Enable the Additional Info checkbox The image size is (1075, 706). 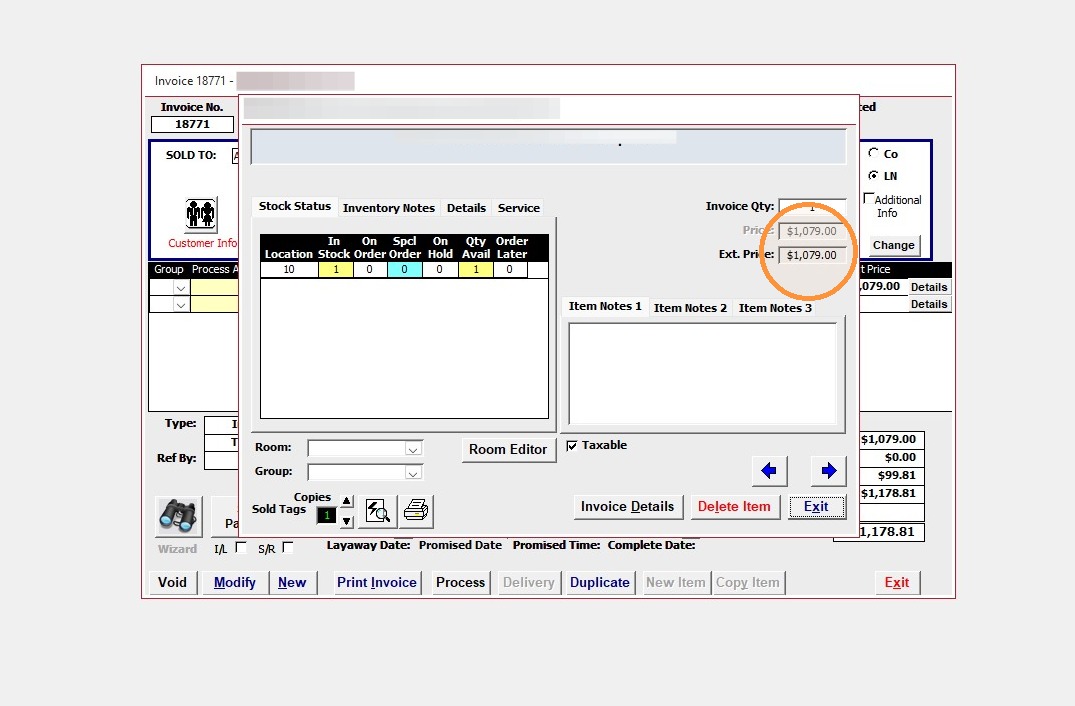[869, 199]
